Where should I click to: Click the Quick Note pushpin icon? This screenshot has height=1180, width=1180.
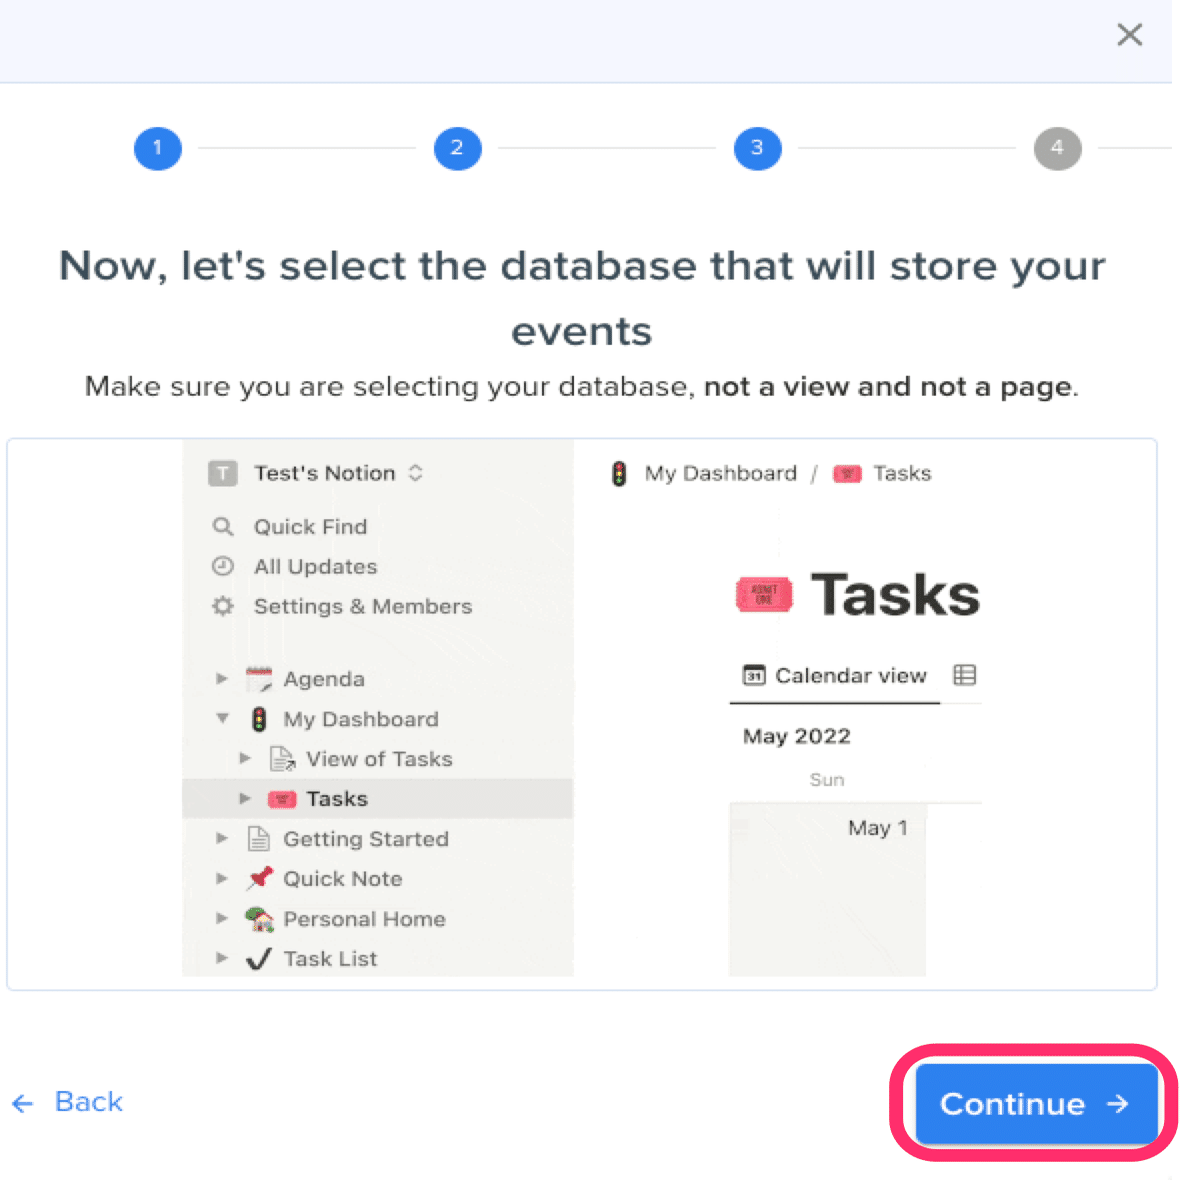[x=259, y=878]
